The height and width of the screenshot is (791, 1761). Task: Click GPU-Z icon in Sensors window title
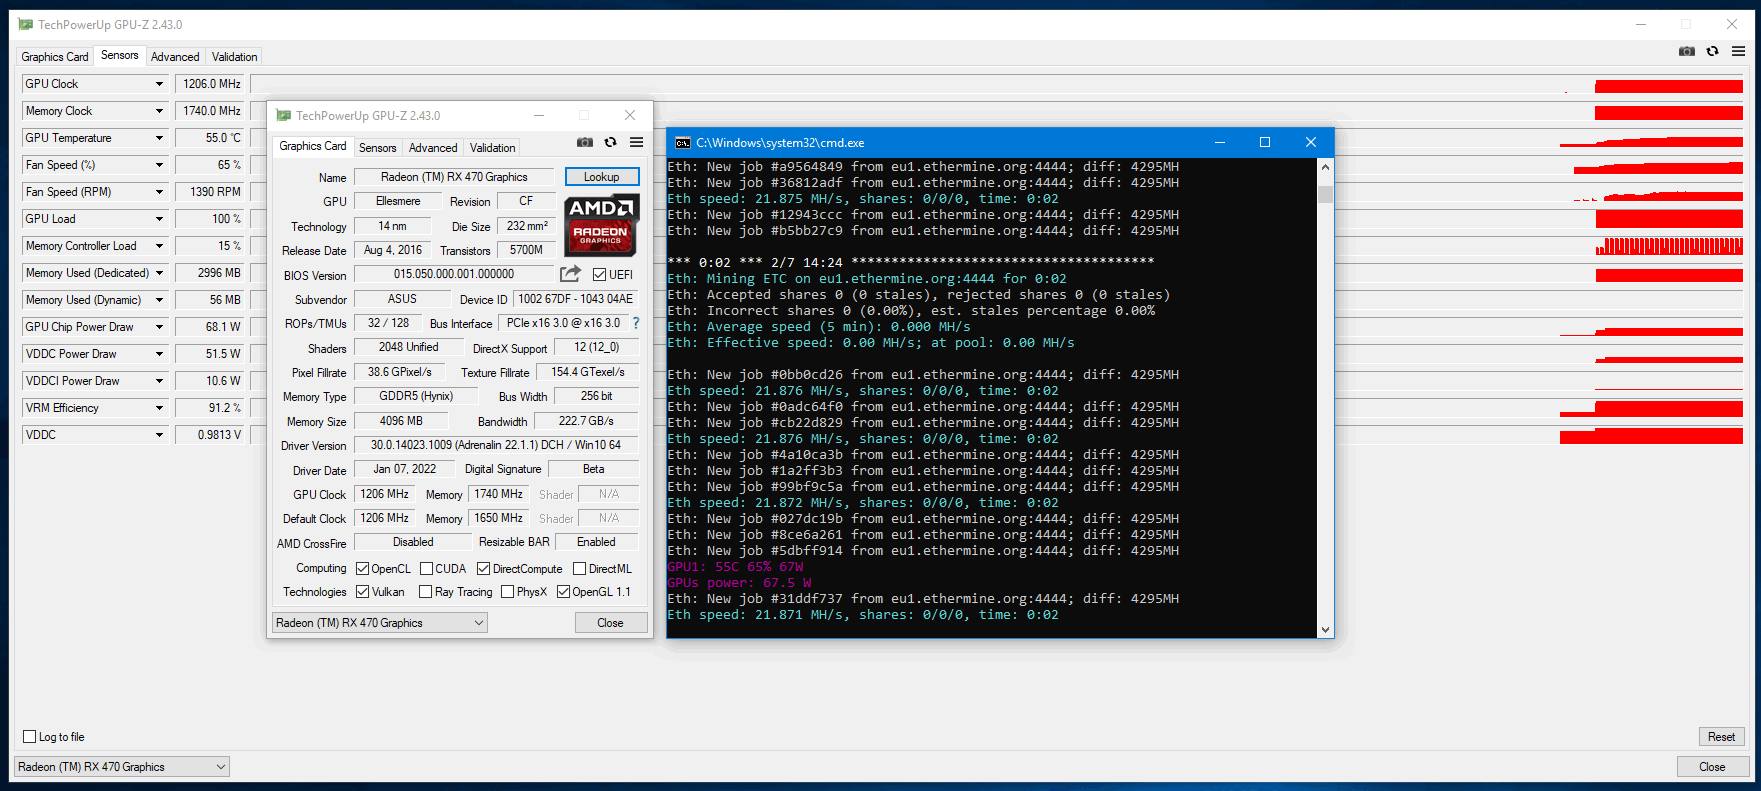26,25
